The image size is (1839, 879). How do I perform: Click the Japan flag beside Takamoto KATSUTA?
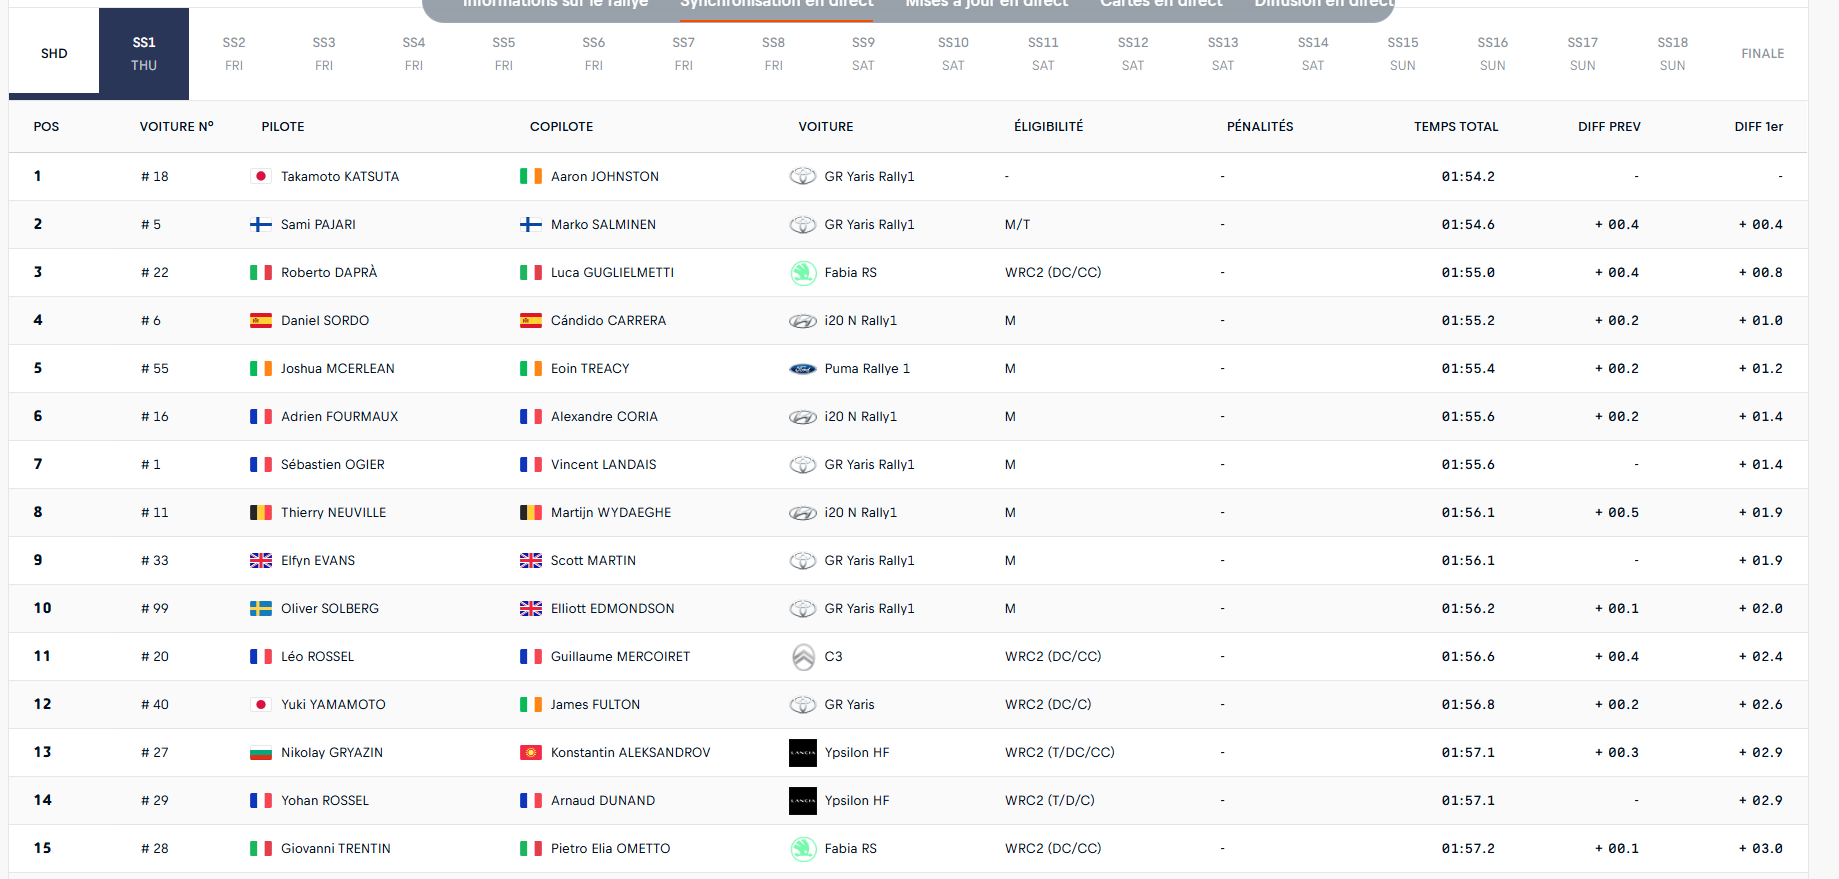261,176
